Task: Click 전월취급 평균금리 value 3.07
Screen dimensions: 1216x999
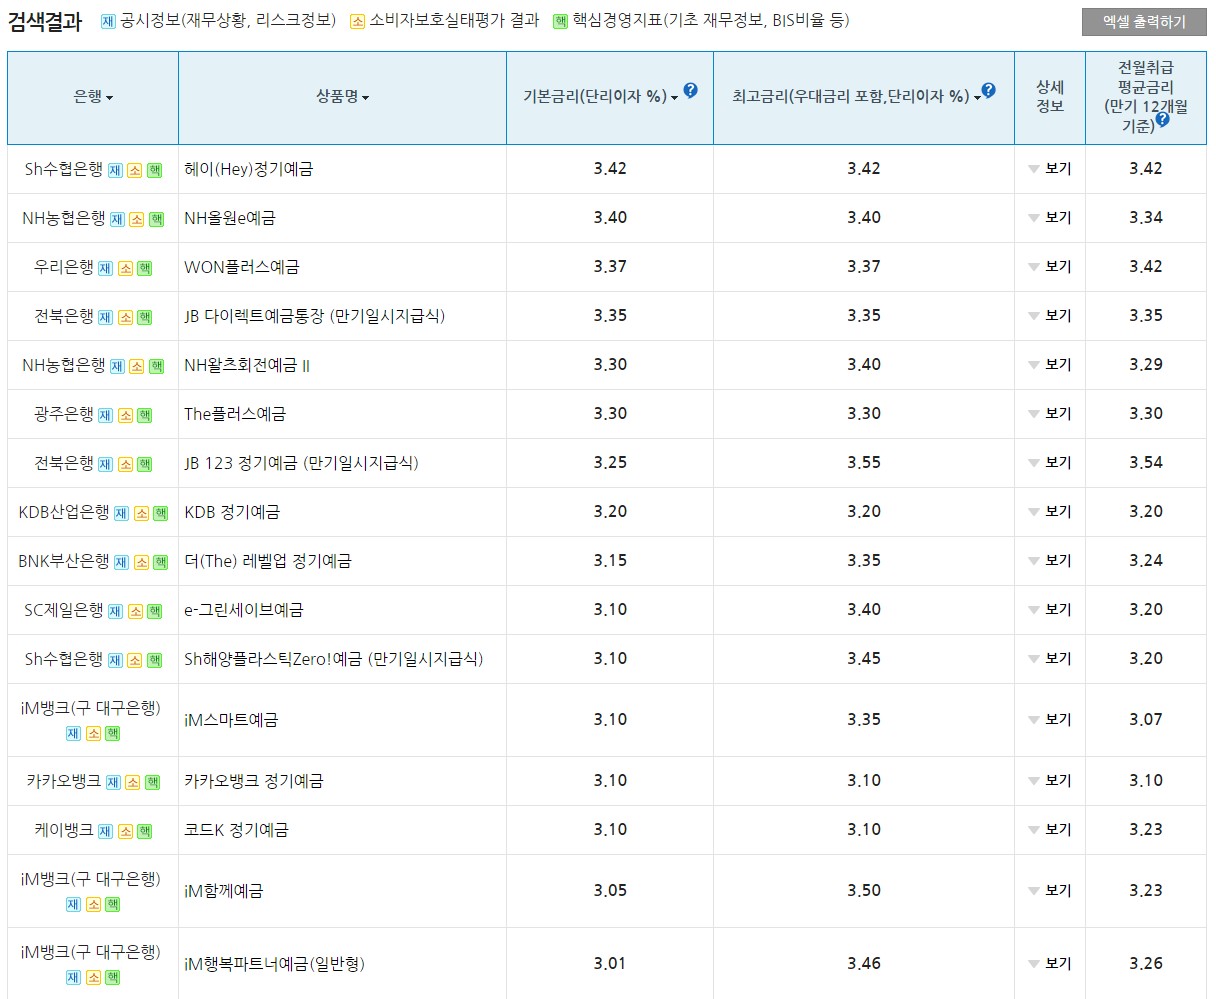Action: point(1146,720)
